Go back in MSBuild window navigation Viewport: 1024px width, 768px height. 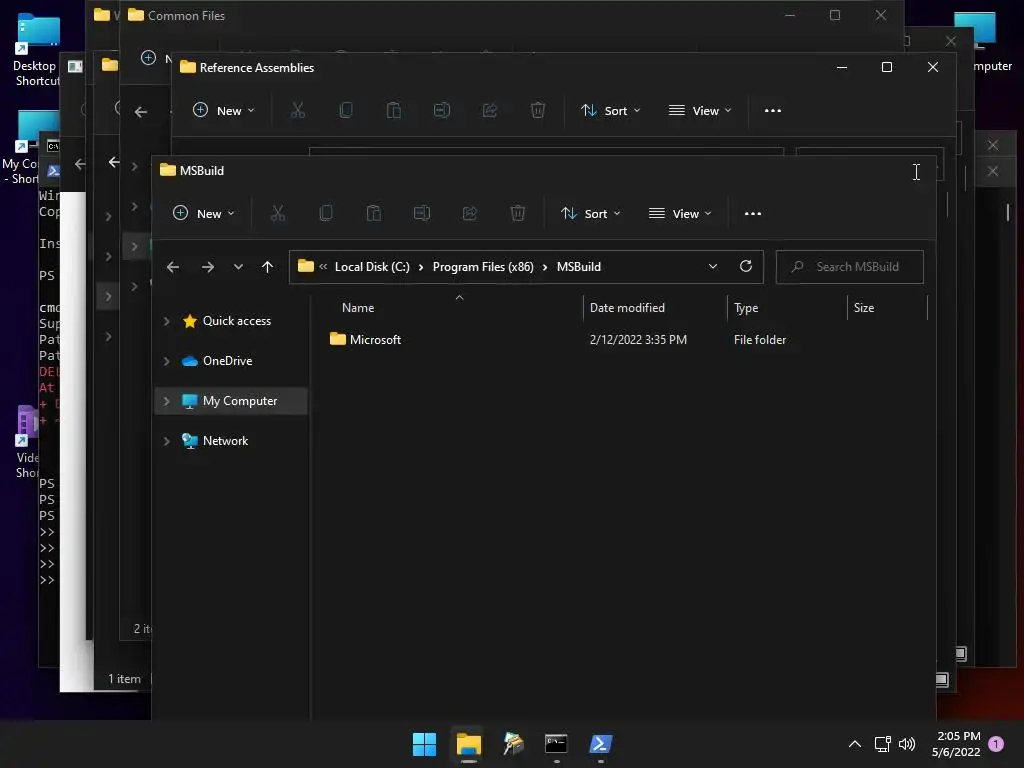(x=173, y=267)
